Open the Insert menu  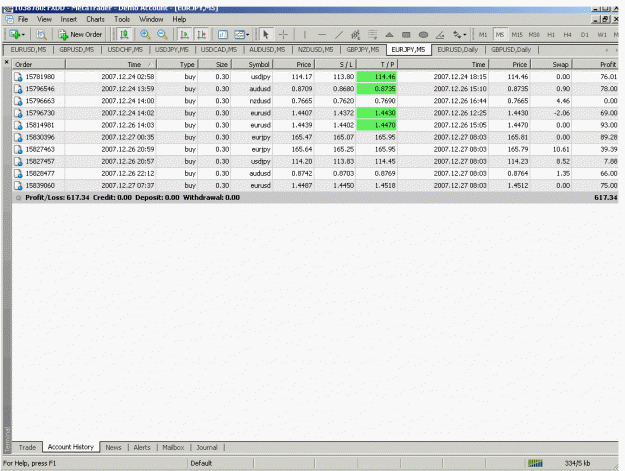(69, 19)
